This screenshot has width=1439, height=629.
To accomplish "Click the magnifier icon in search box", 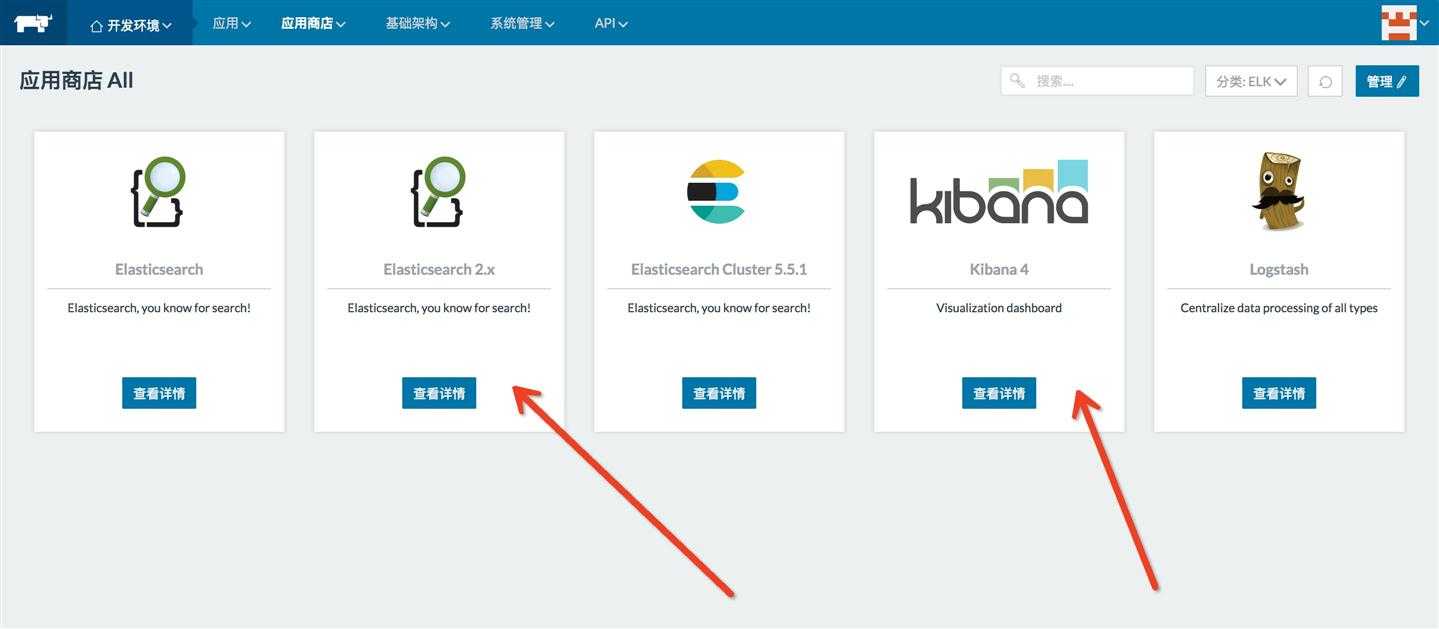I will click(1018, 81).
